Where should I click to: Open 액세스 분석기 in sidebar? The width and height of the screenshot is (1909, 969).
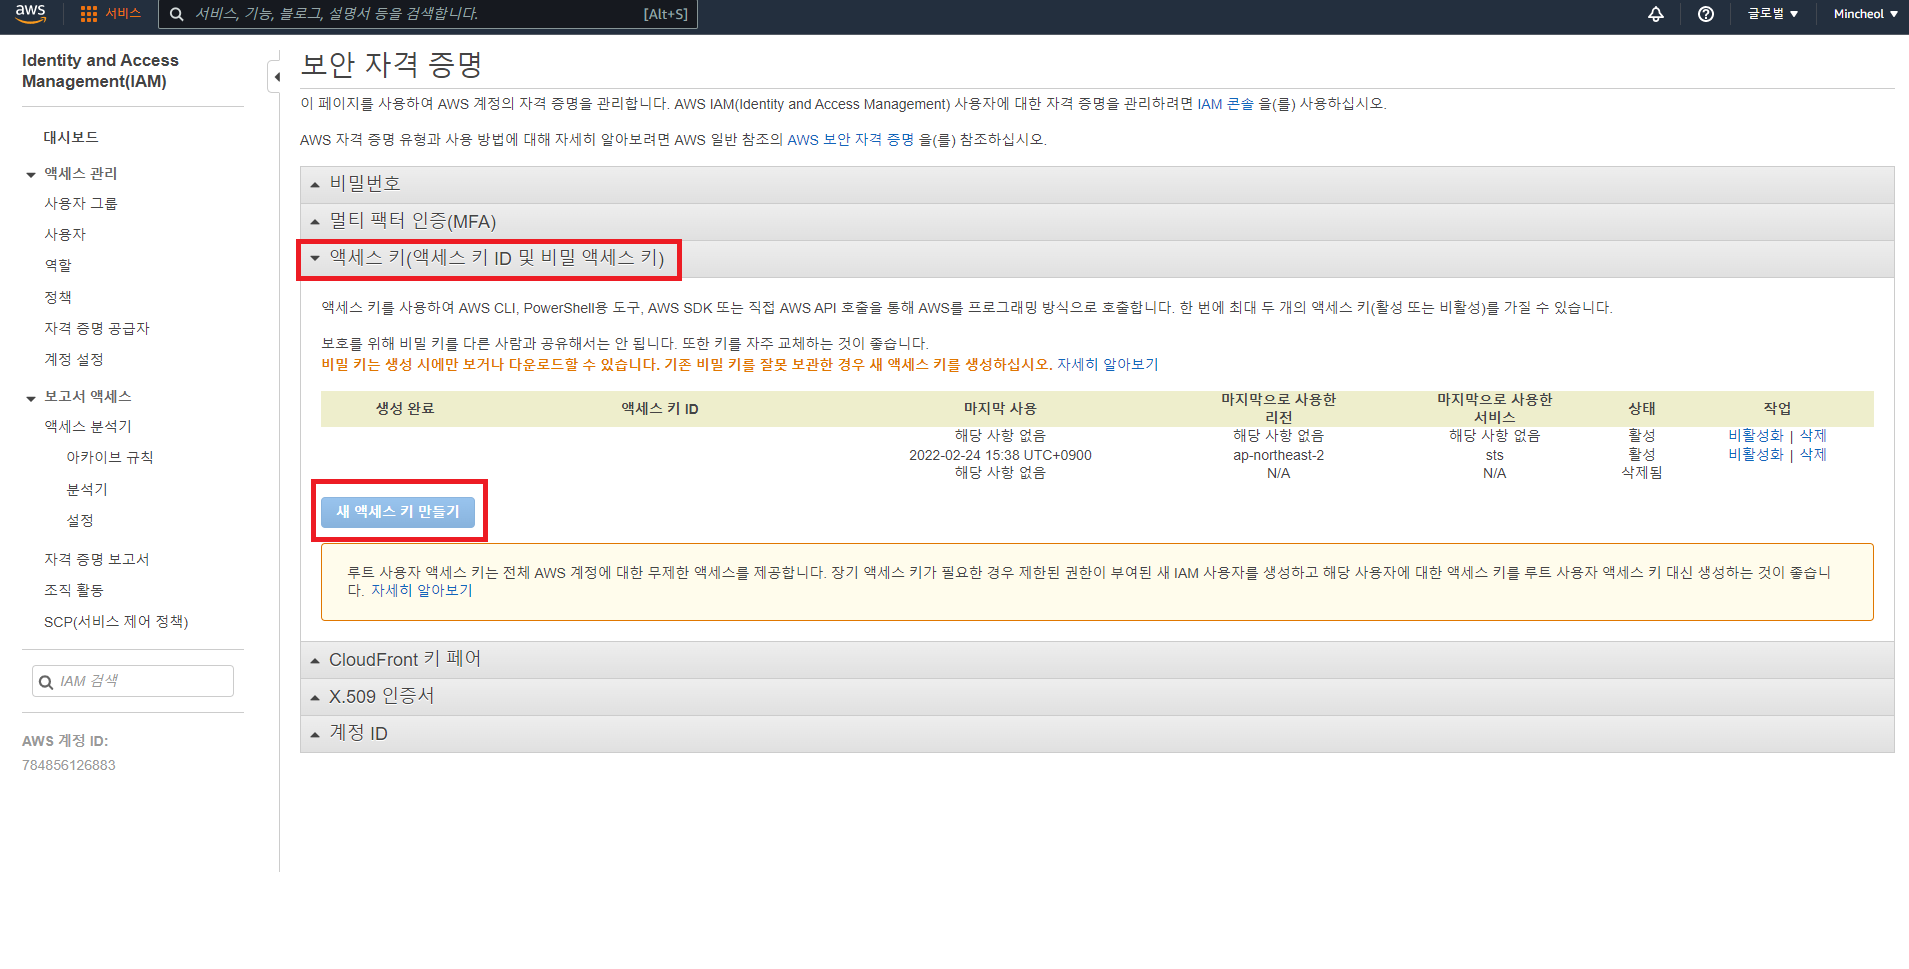tap(88, 426)
